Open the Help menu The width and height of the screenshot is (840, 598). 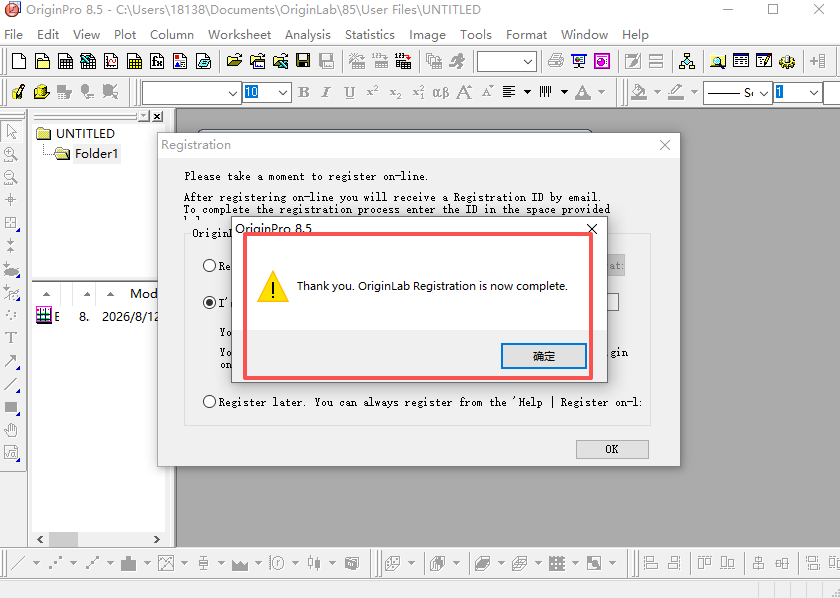point(635,35)
